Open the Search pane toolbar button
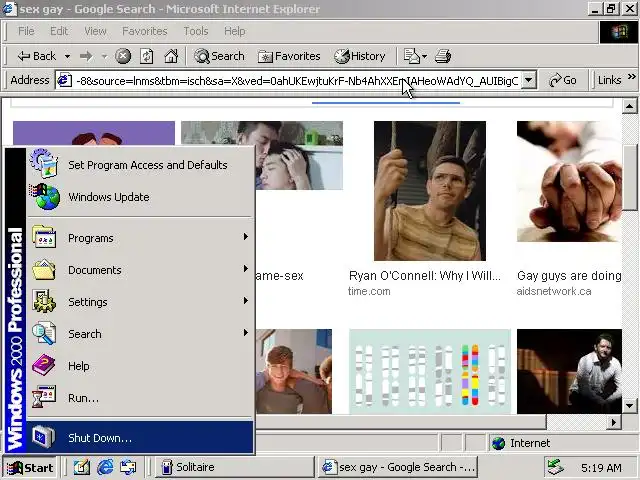Viewport: 640px width, 480px height. click(x=219, y=56)
